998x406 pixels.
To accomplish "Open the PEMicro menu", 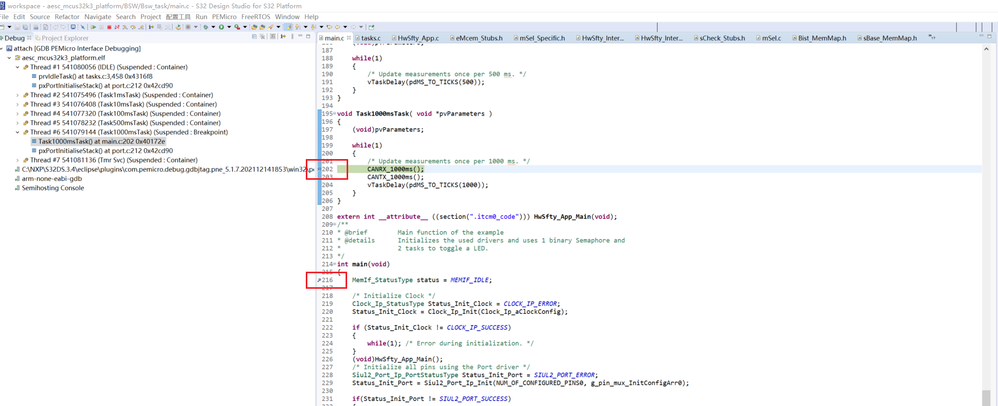I will (x=224, y=17).
